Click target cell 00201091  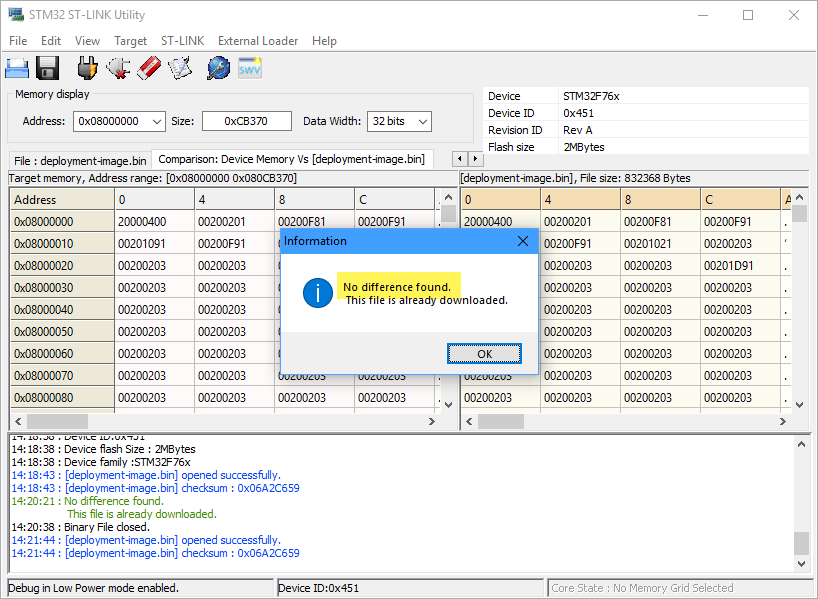pyautogui.click(x=154, y=244)
